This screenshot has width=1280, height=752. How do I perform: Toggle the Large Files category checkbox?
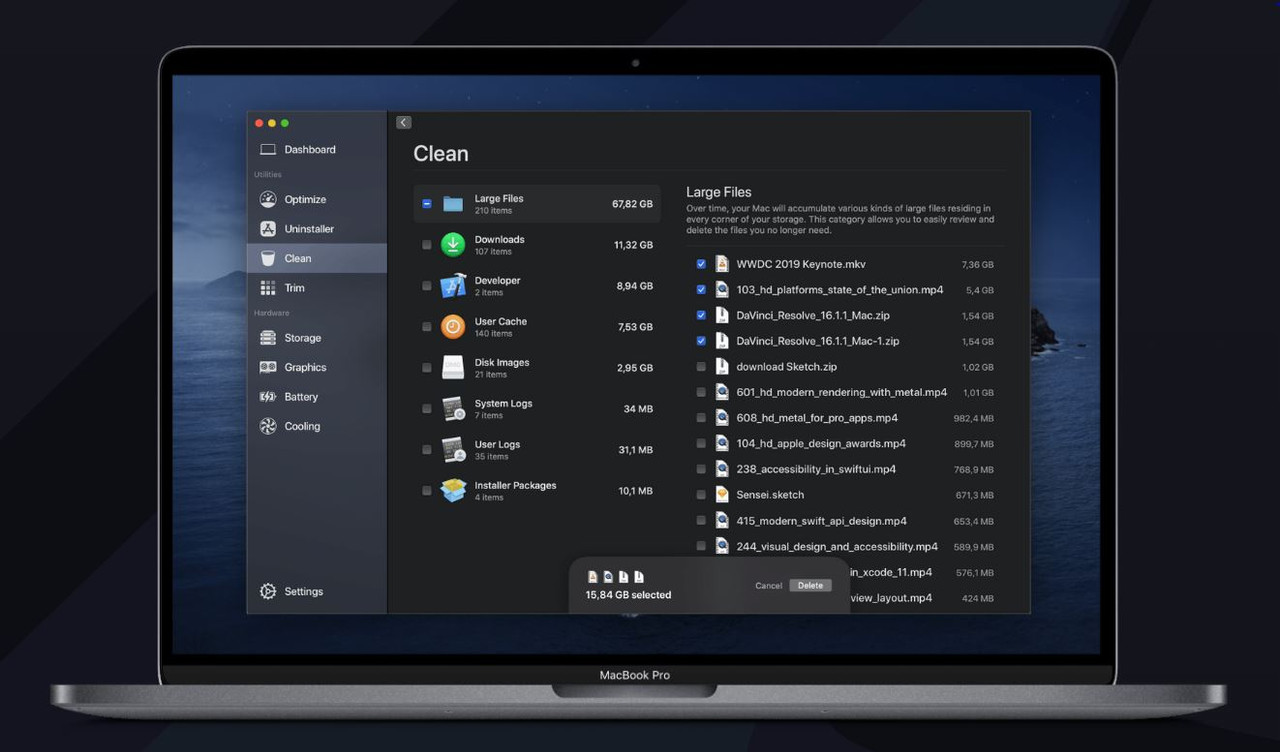pyautogui.click(x=427, y=204)
